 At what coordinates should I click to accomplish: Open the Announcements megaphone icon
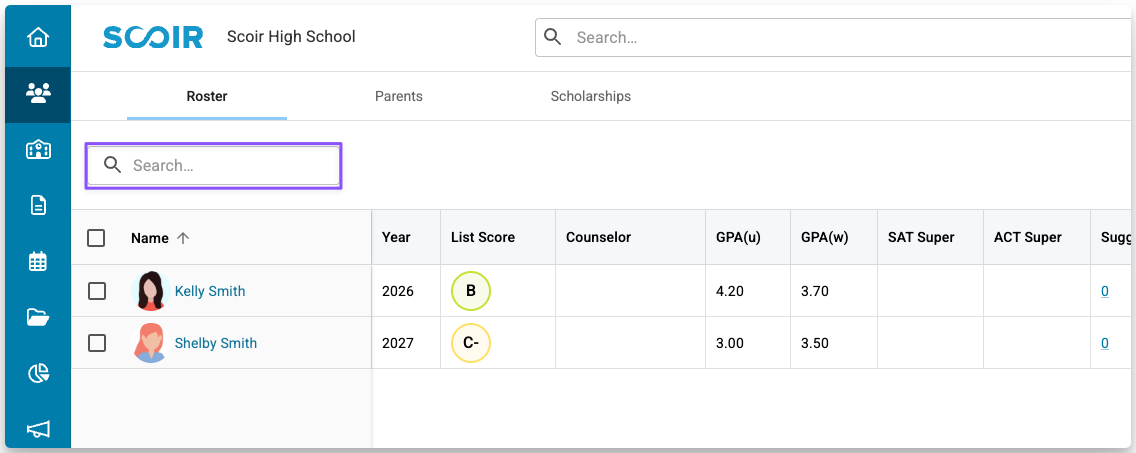coord(38,429)
